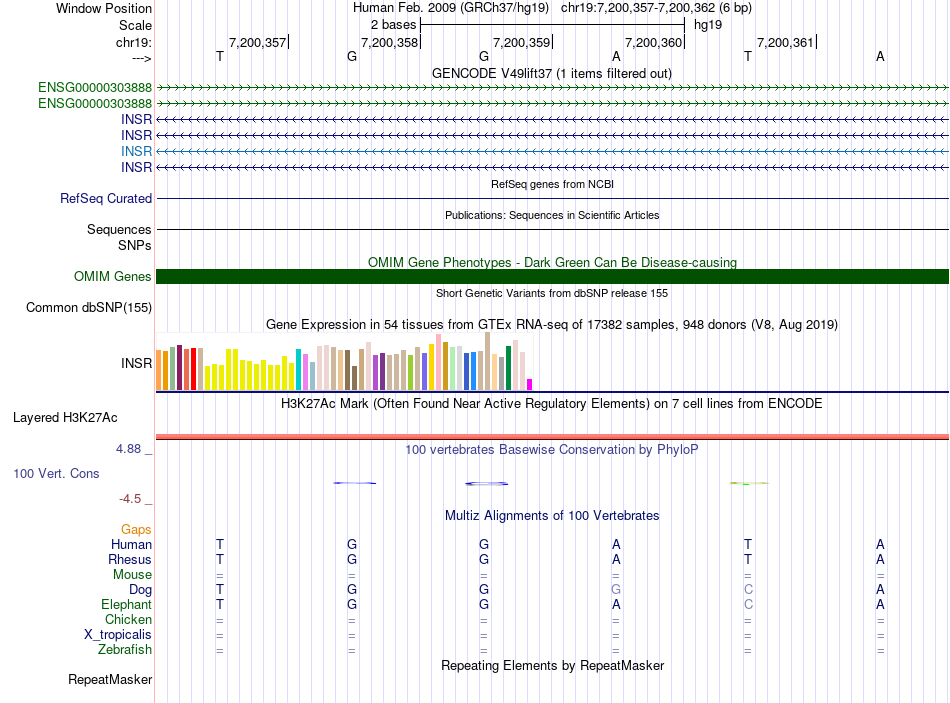The height and width of the screenshot is (703, 950).
Task: Click the Elephant alignment row label
Action: pyautogui.click(x=127, y=604)
